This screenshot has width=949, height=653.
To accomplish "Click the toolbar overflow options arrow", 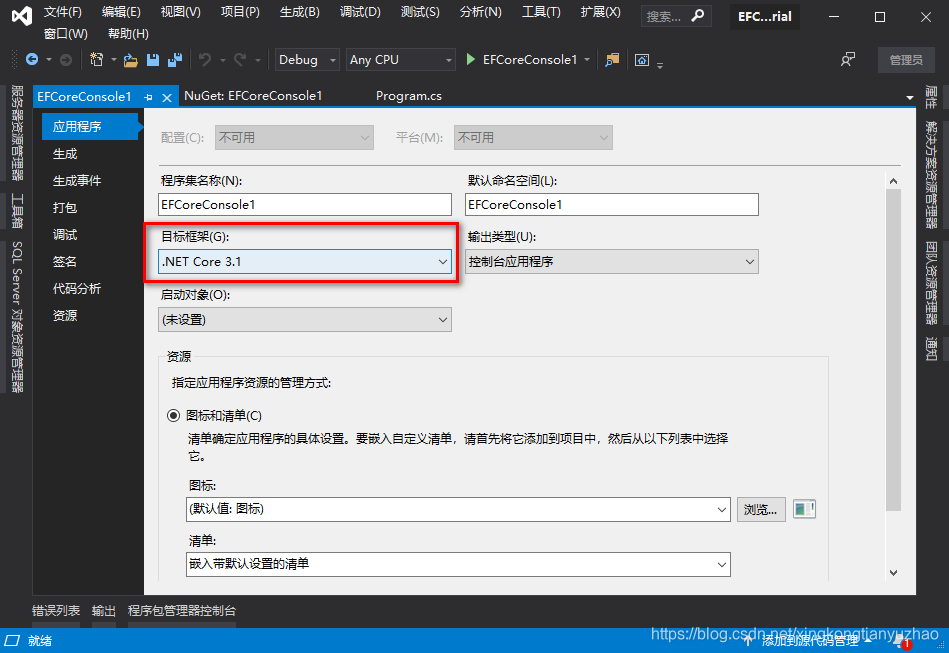I will (660, 64).
